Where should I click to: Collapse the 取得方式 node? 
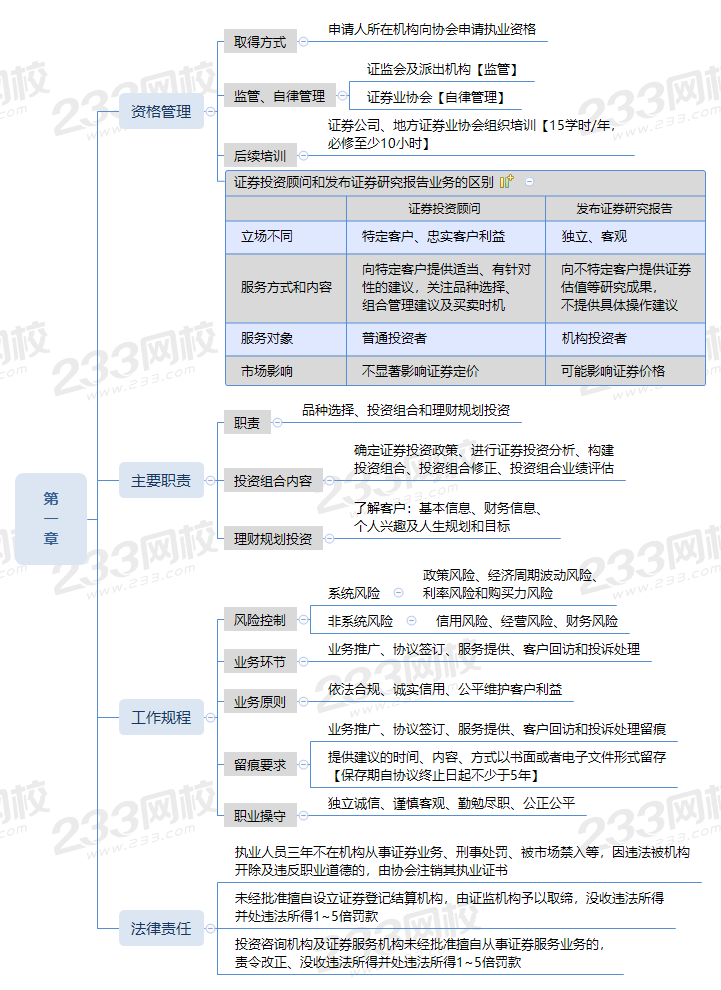tap(304, 42)
